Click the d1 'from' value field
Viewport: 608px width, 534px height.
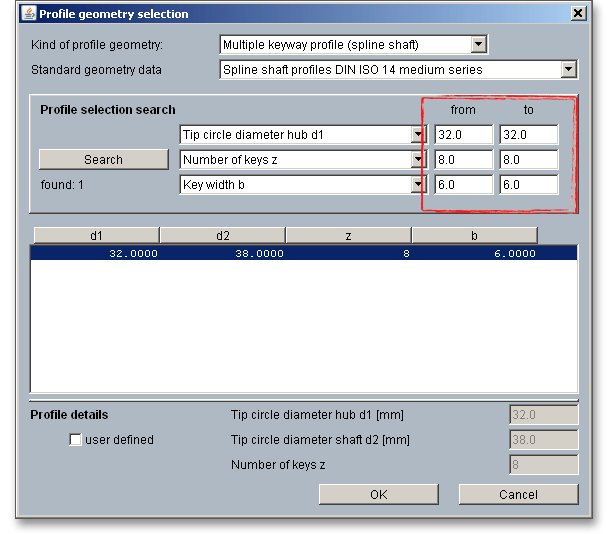click(x=463, y=135)
